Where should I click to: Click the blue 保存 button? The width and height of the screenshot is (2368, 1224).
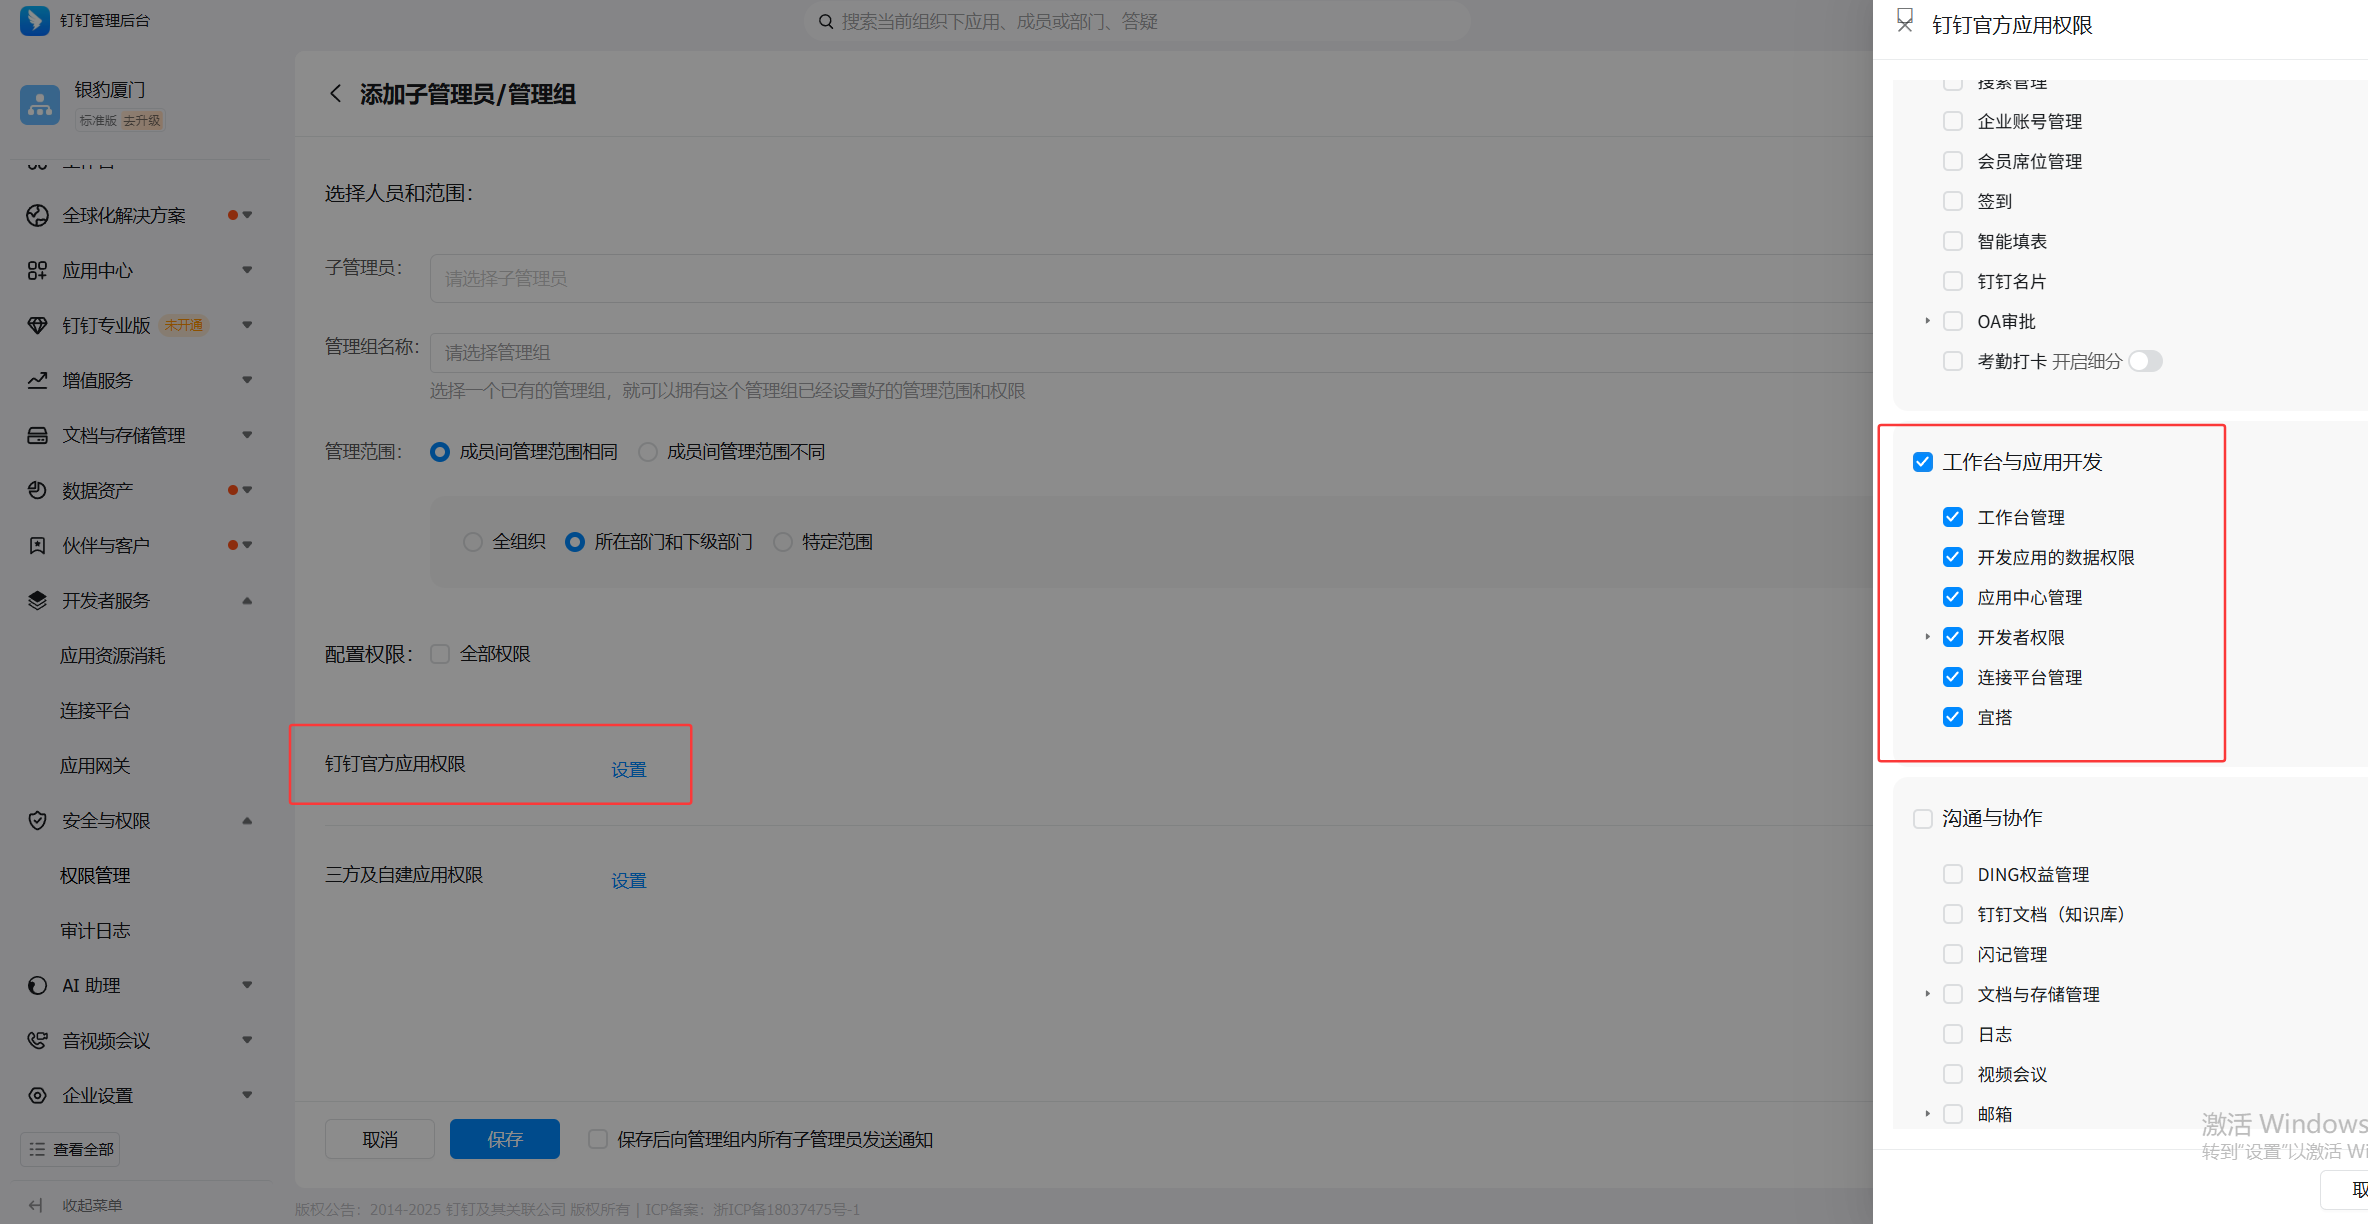[x=504, y=1140]
